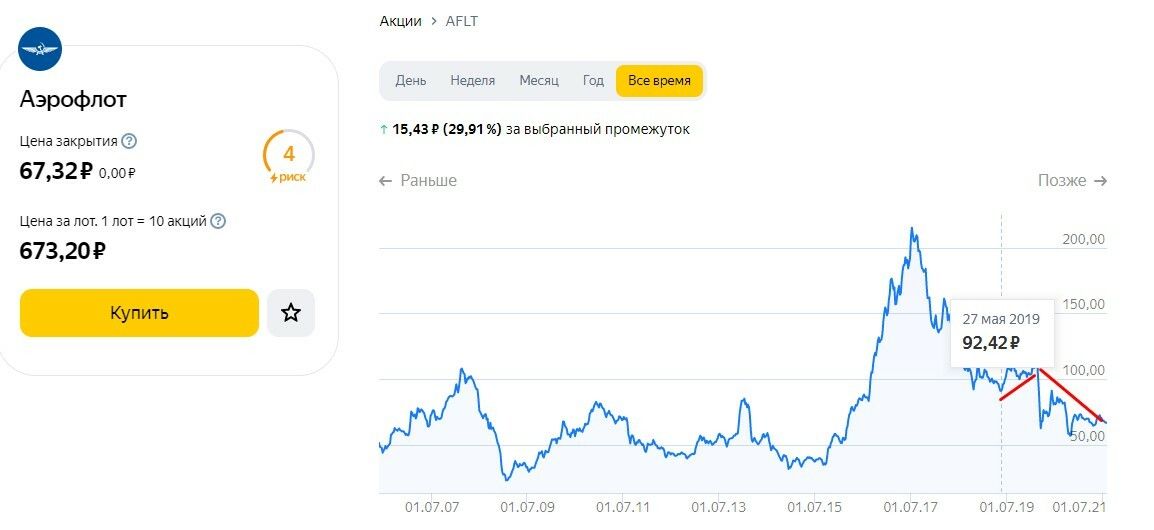This screenshot has width=1154, height=530.
Task: Click the green up-arrow change indicator
Action: [x=384, y=129]
